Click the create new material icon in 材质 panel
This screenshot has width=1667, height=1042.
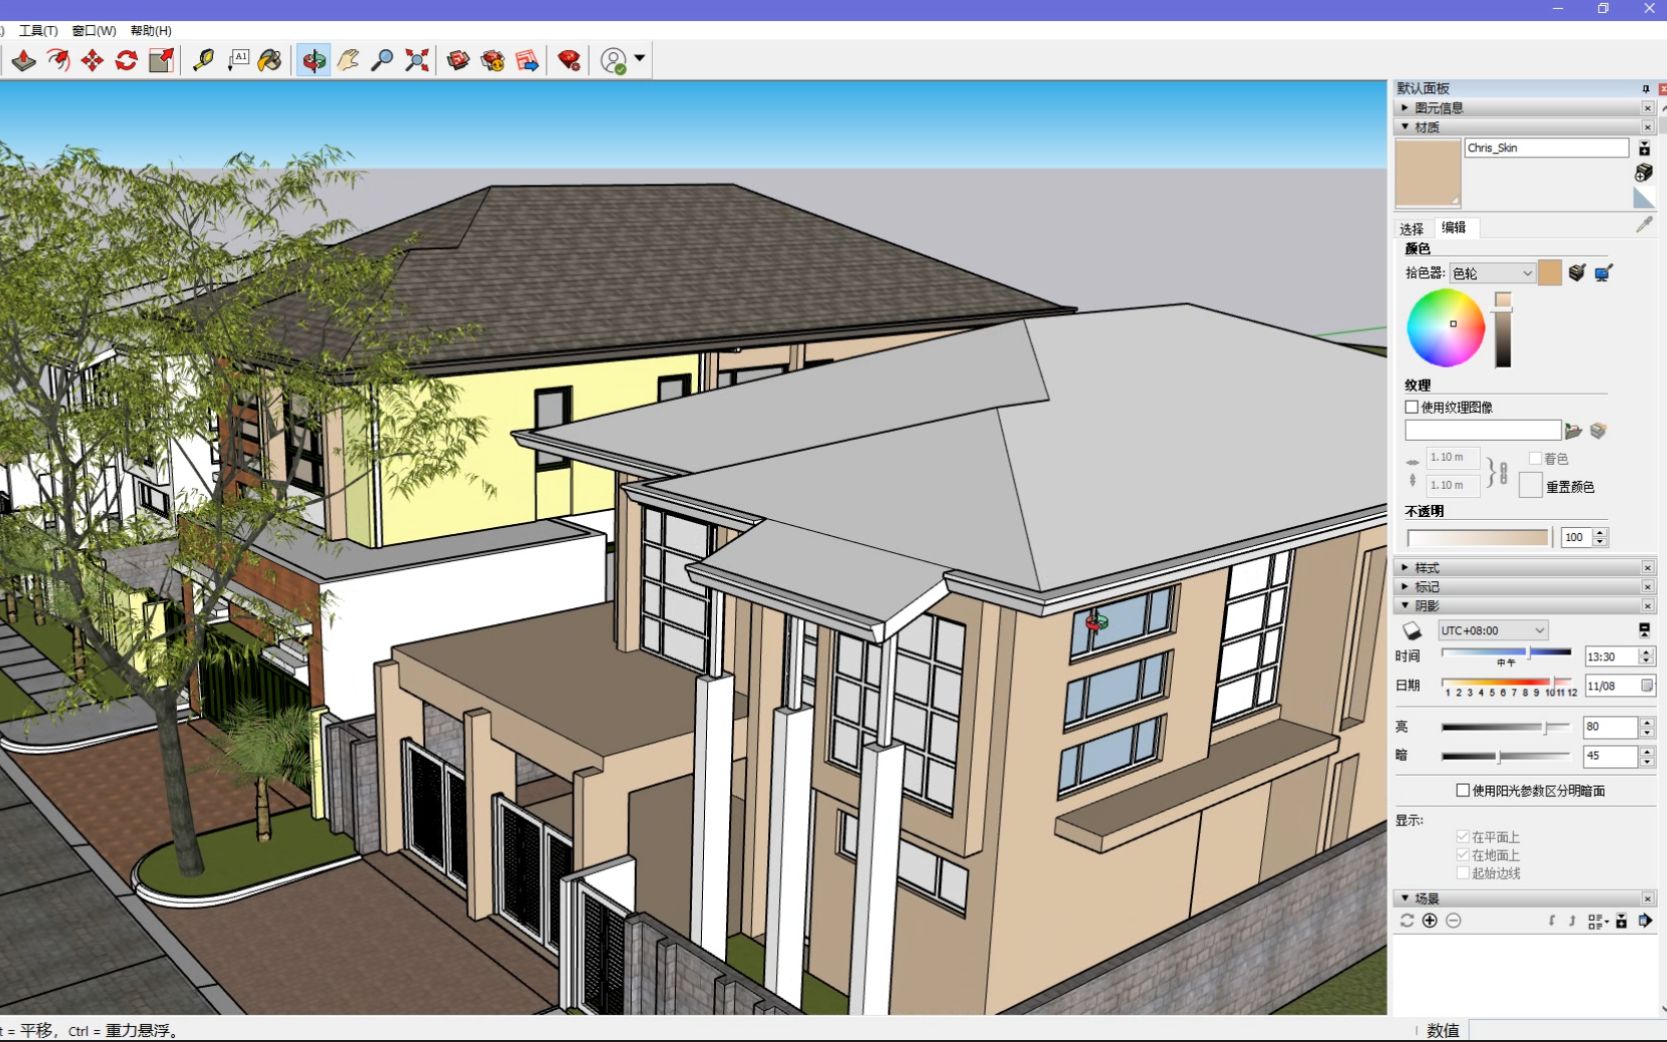pos(1643,173)
